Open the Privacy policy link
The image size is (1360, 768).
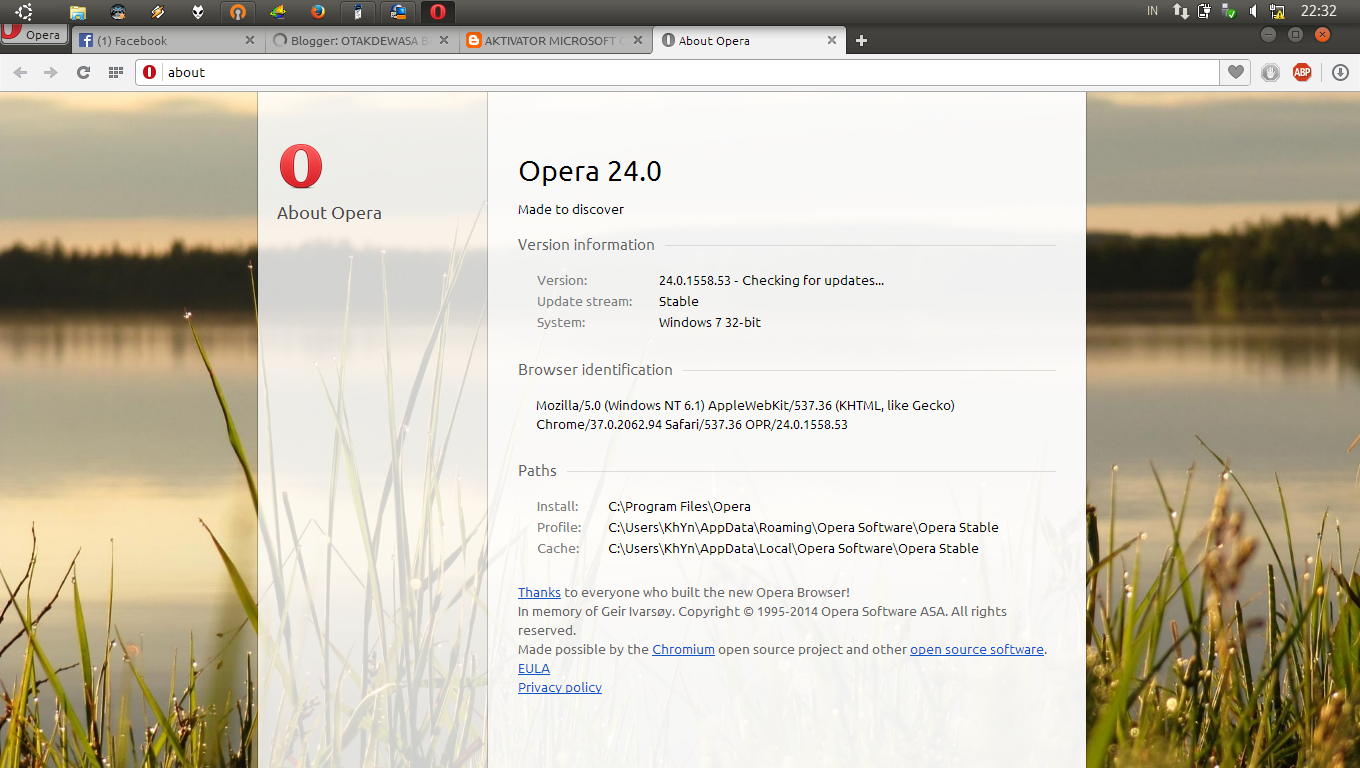tap(560, 687)
